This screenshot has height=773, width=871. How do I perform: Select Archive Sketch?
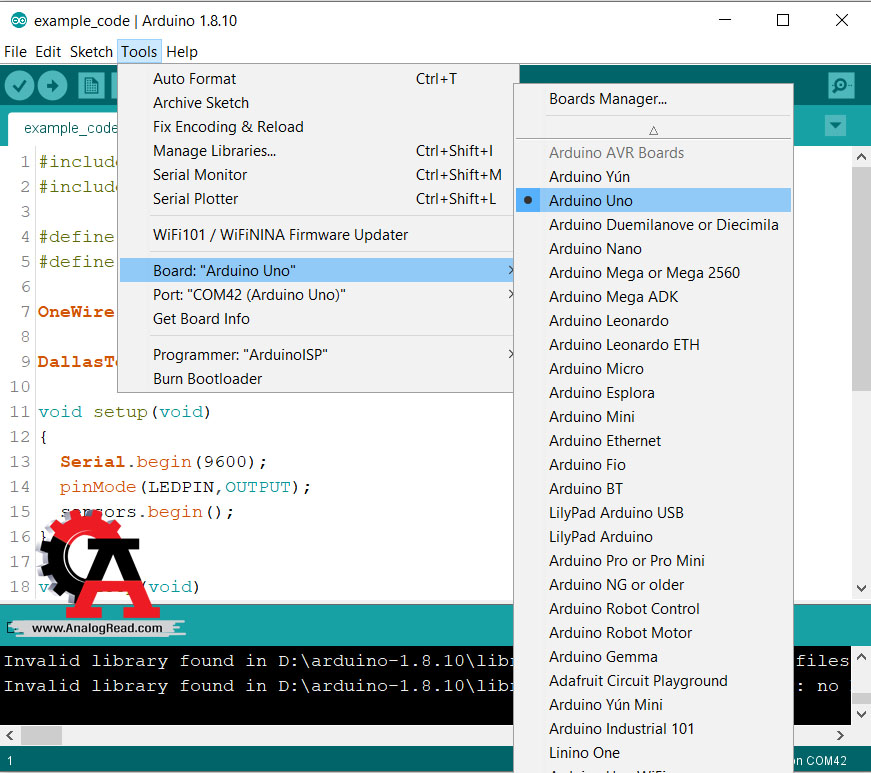(316, 103)
